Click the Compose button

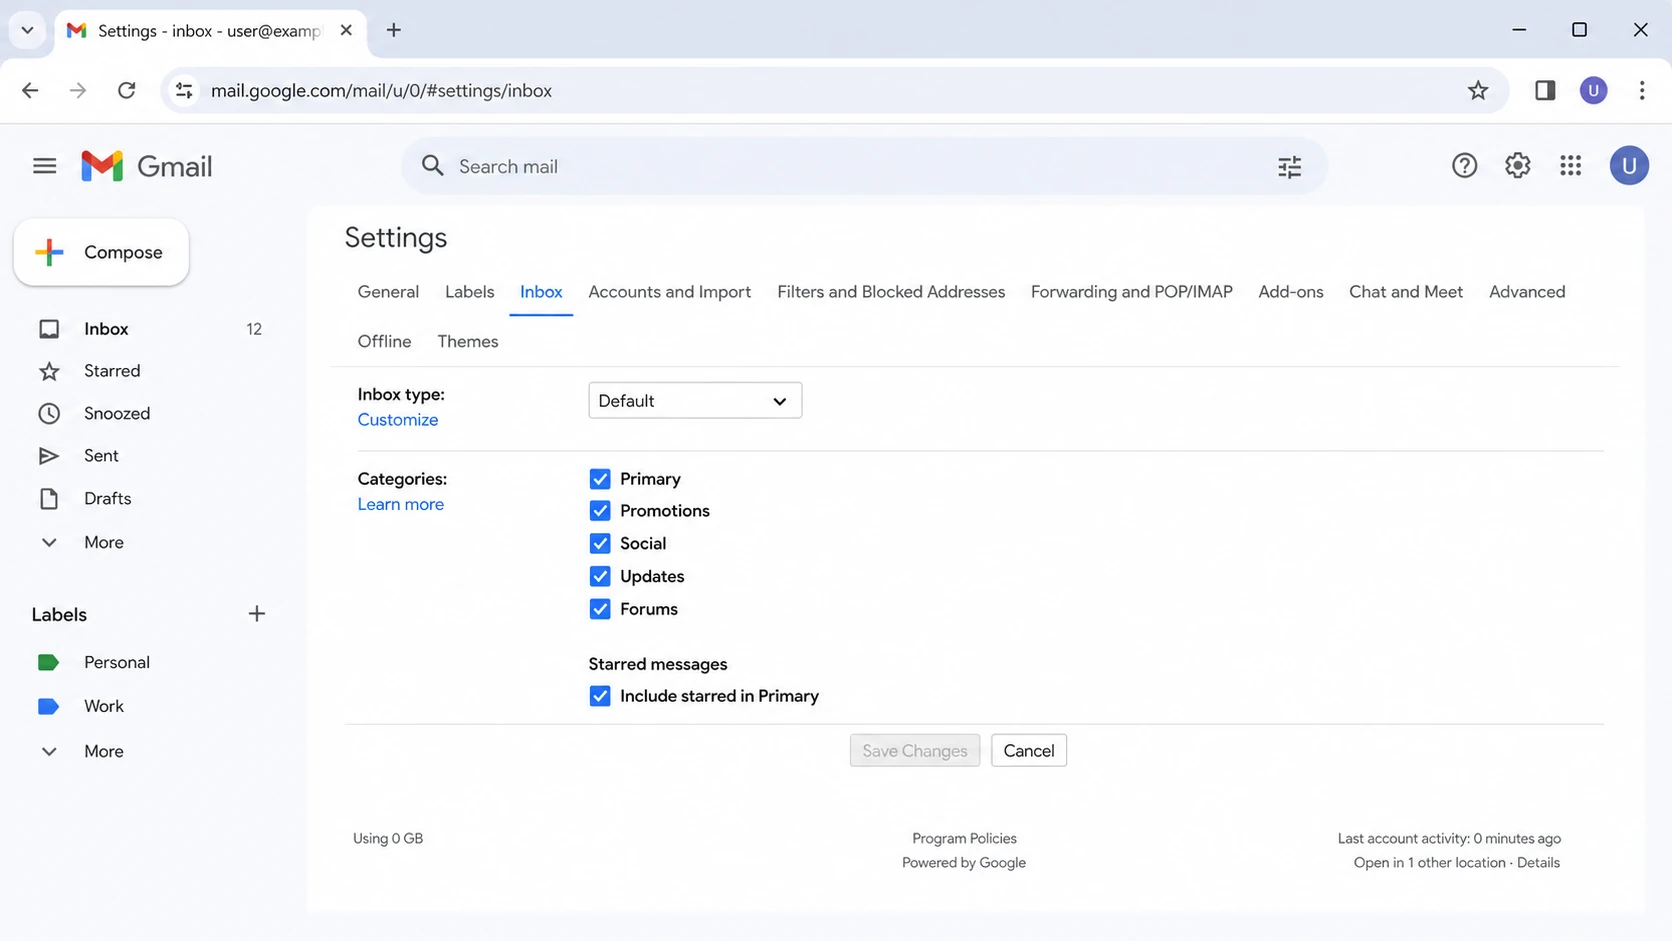[101, 252]
